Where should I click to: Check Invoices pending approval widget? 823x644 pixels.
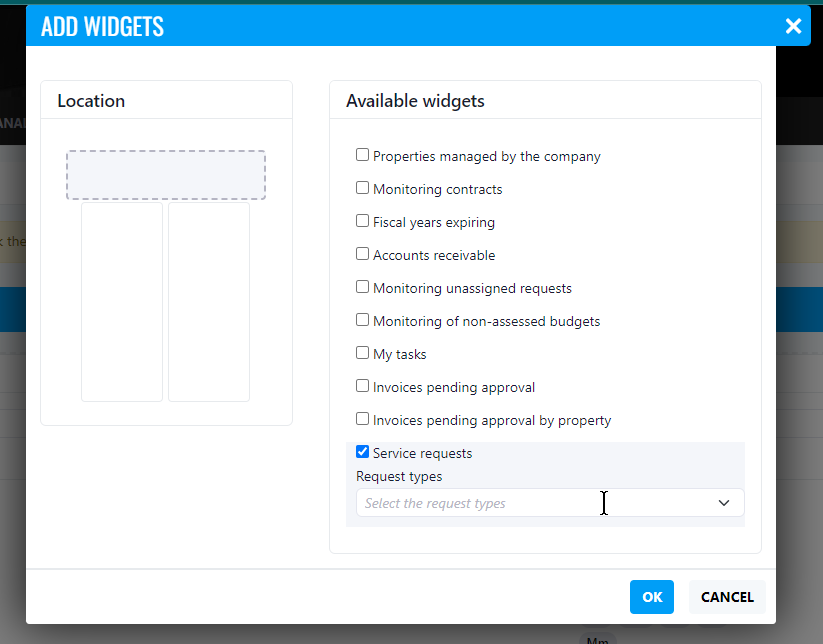[x=362, y=386]
